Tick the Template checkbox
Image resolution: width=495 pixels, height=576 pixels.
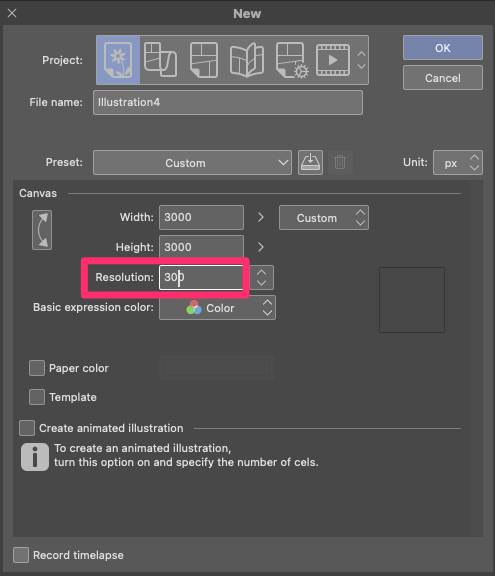click(37, 397)
